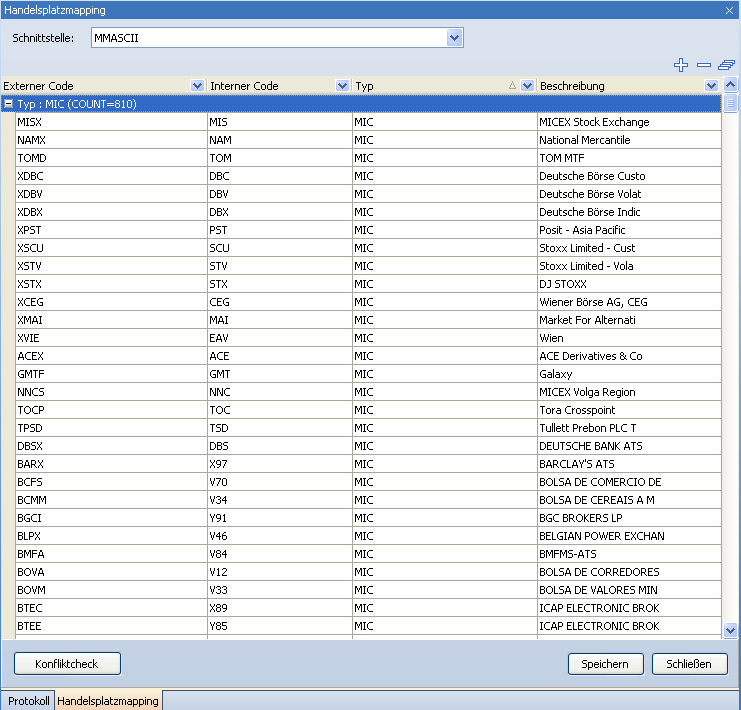Open the Schnittstelle dropdown
The height and width of the screenshot is (710, 741).
pyautogui.click(x=454, y=38)
